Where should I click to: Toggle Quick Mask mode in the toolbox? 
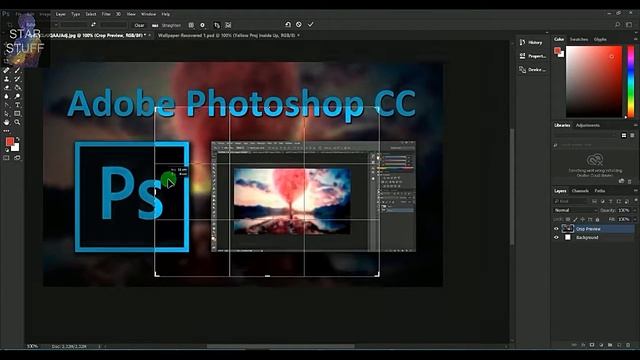click(x=6, y=158)
